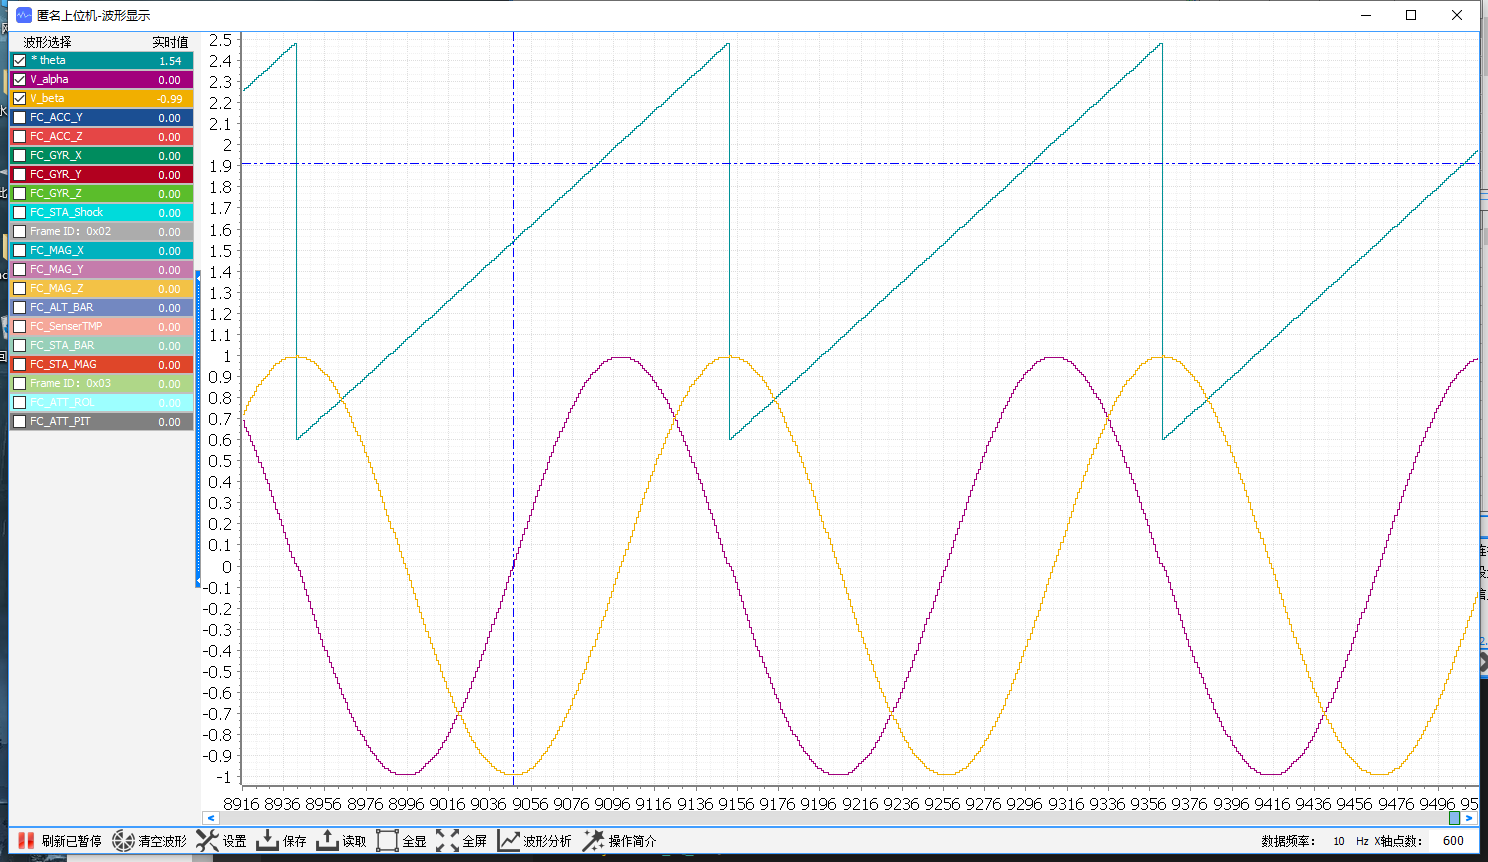The image size is (1488, 862).
Task: Click the clear waveform icon
Action: (123, 841)
